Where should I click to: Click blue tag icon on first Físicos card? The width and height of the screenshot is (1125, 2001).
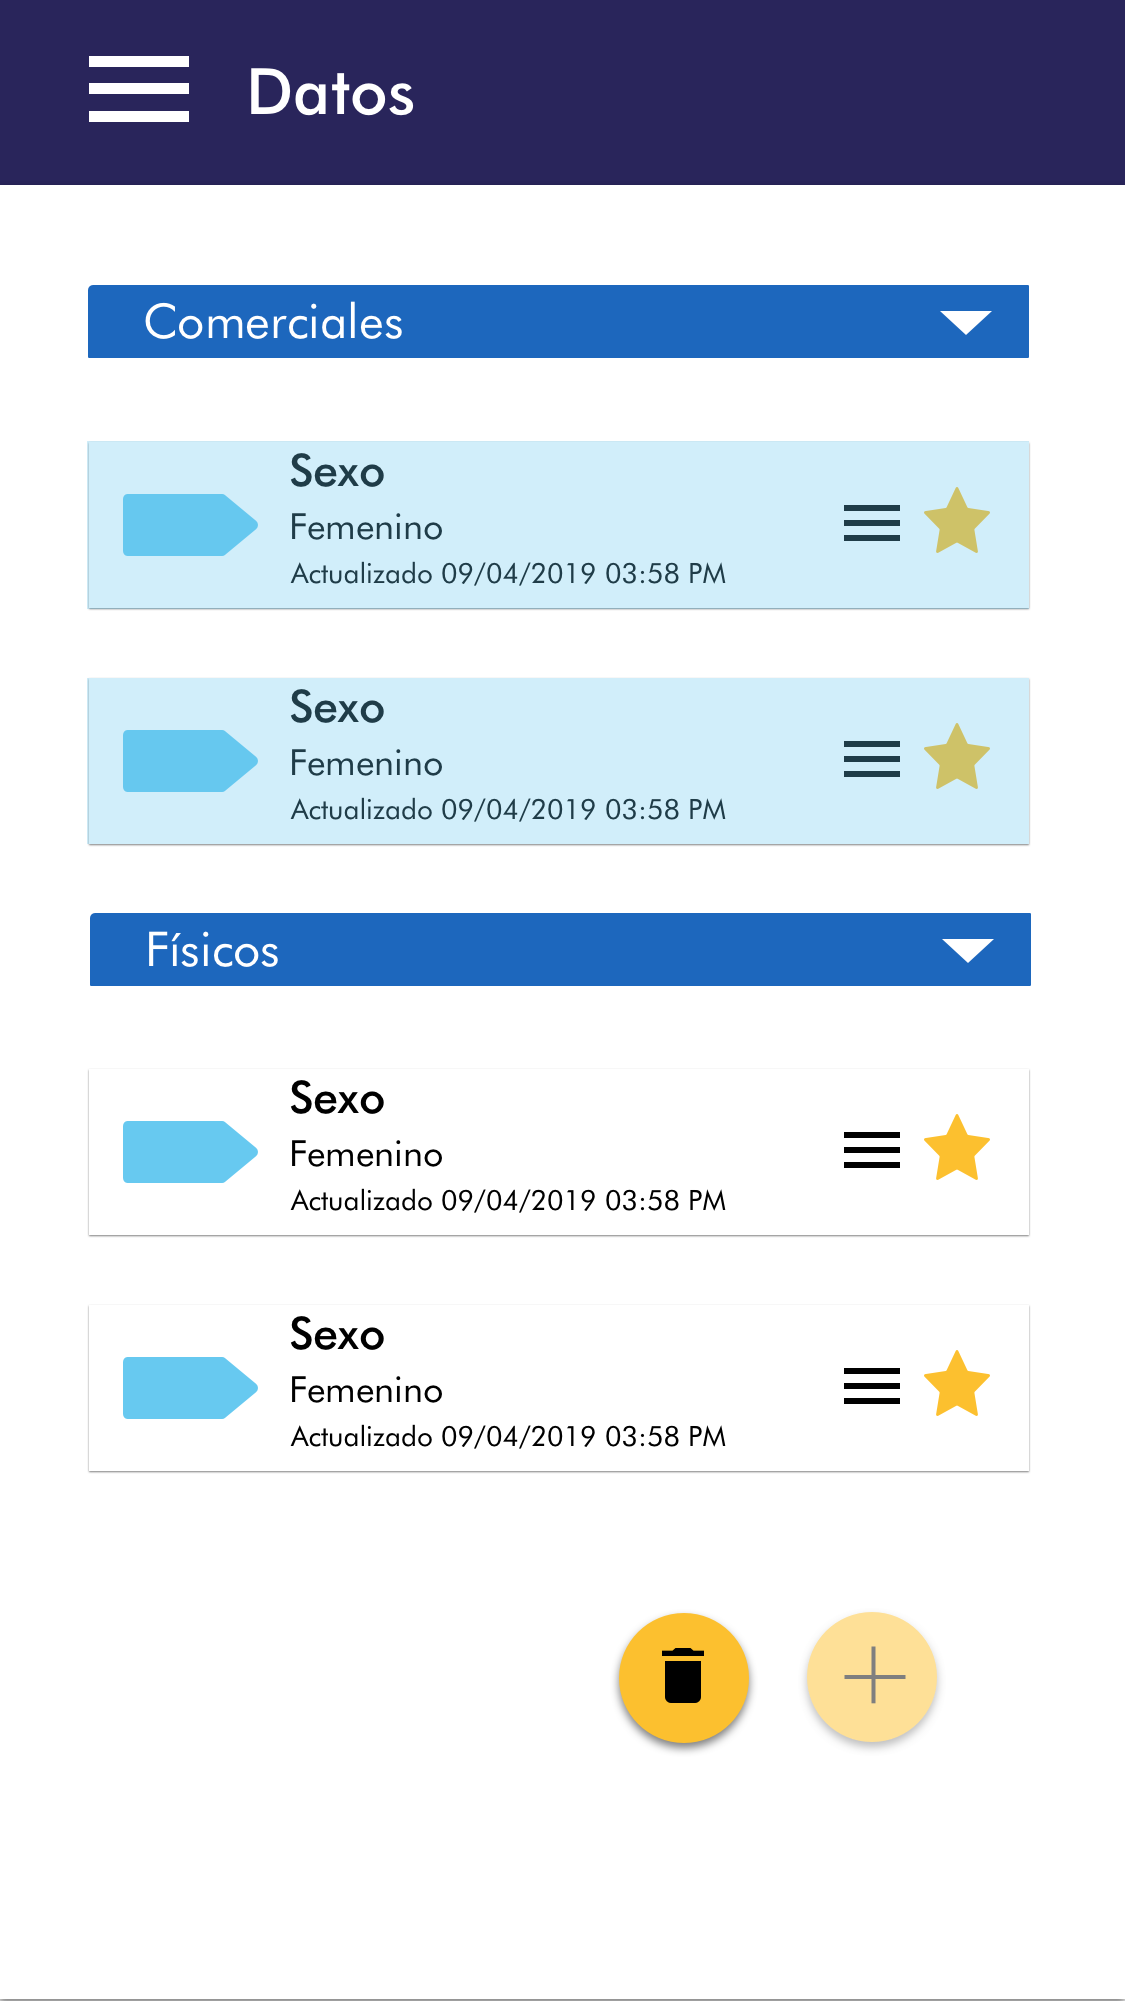(x=190, y=1152)
